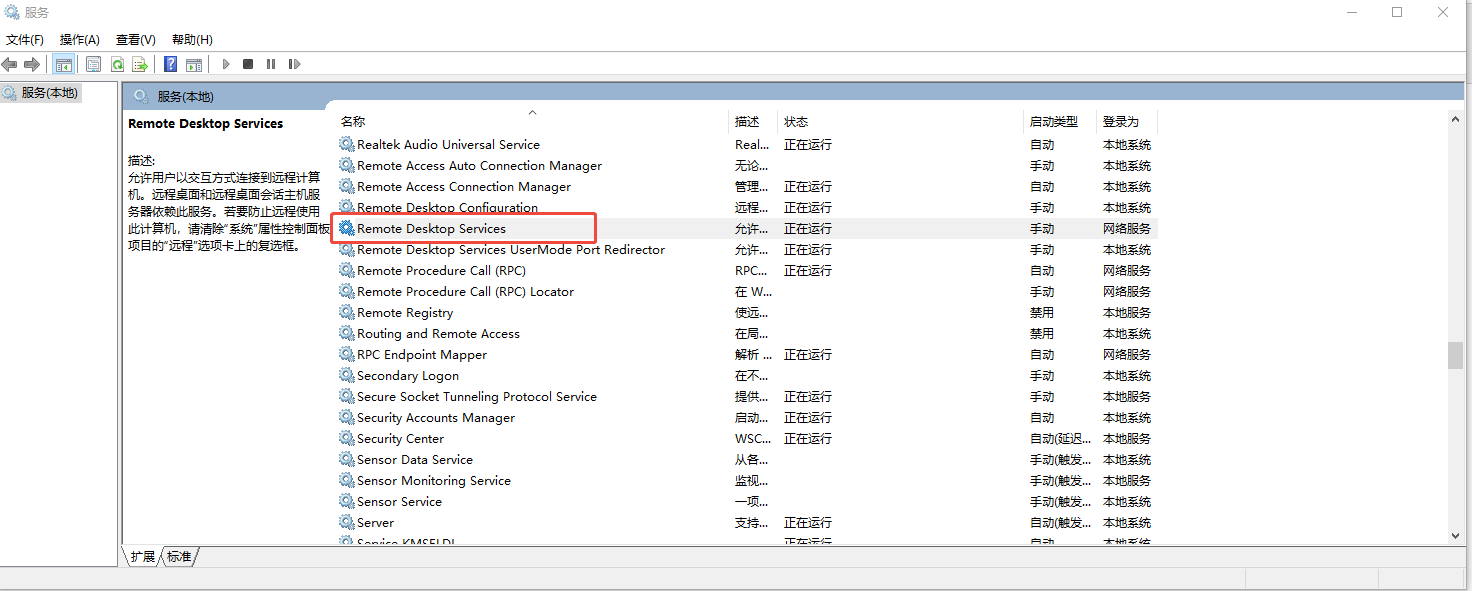Go back with the toolbar back arrow

[10, 64]
